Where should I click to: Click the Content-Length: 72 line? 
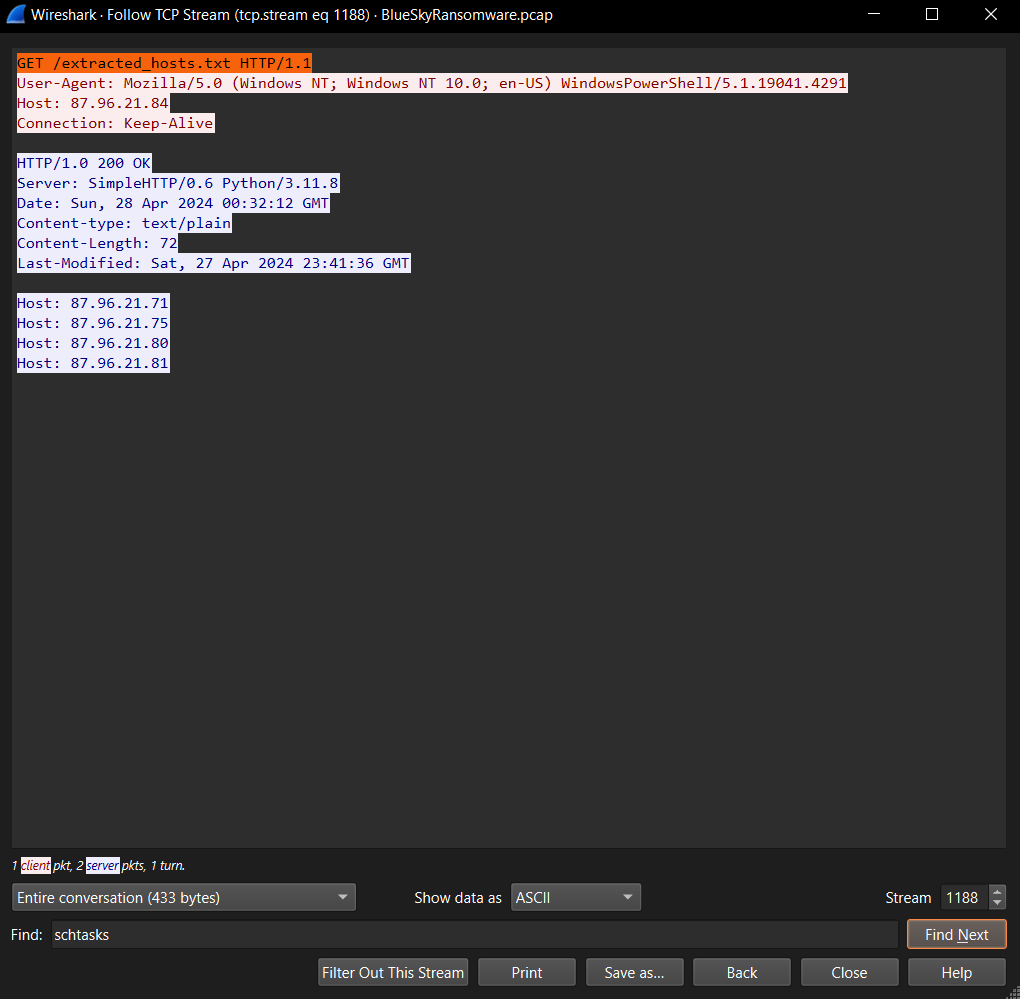pos(97,243)
